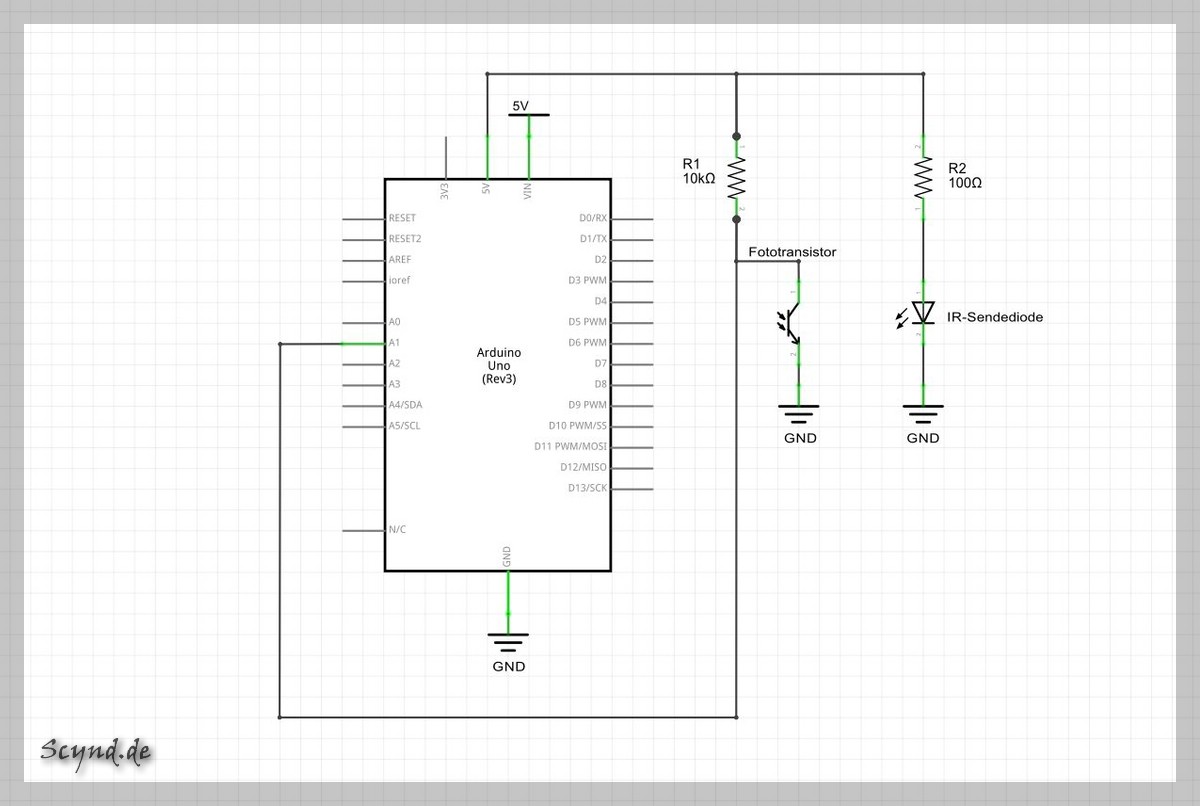Click the Scynd.de watermark logo
The width and height of the screenshot is (1200, 806).
96,749
